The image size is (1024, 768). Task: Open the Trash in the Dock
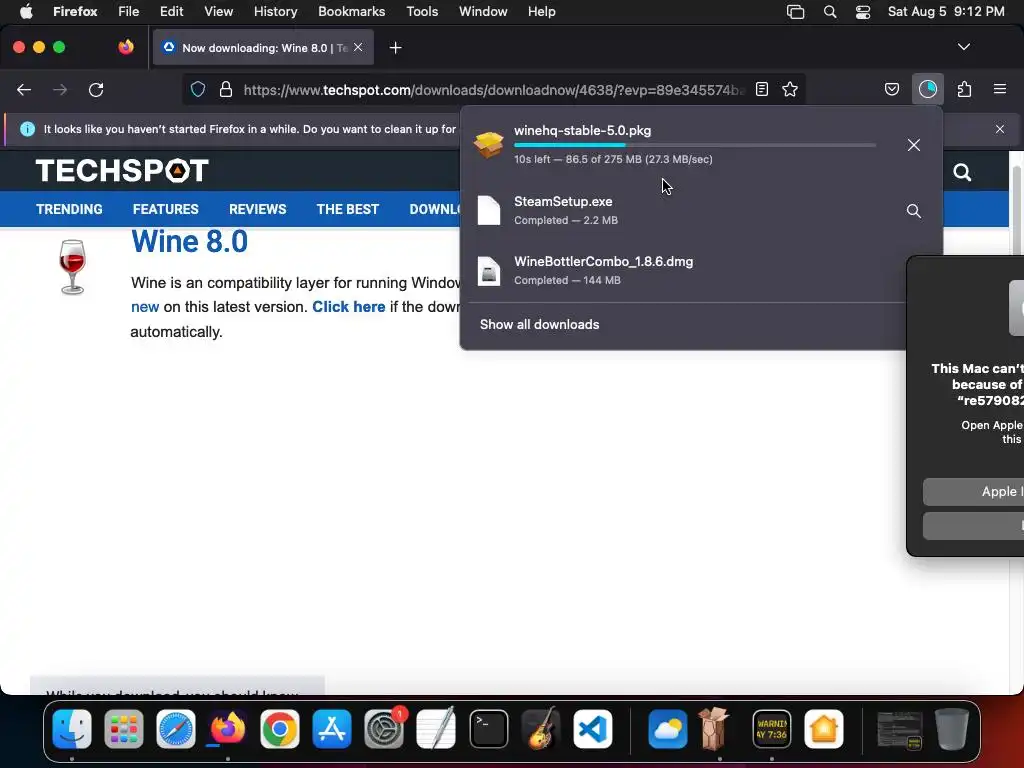point(952,728)
